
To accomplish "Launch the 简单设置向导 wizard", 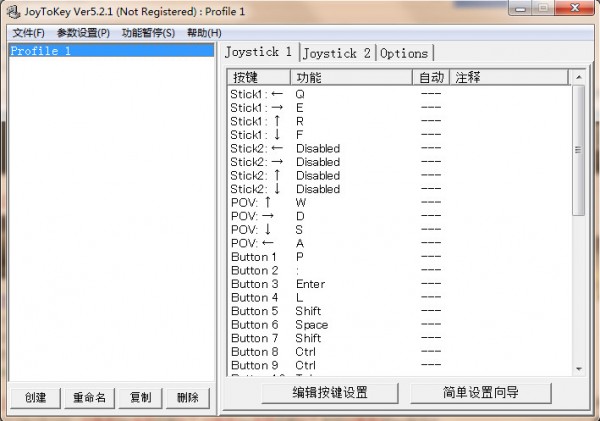I will click(x=481, y=393).
